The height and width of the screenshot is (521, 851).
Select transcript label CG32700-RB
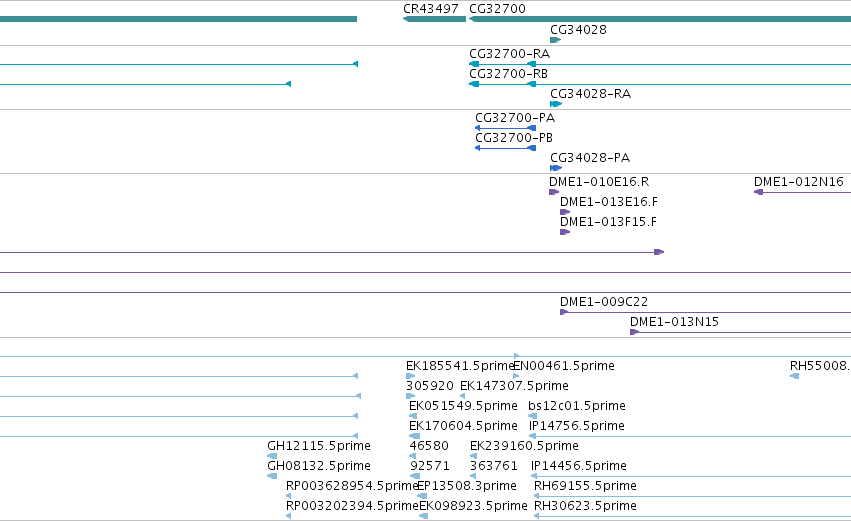509,74
